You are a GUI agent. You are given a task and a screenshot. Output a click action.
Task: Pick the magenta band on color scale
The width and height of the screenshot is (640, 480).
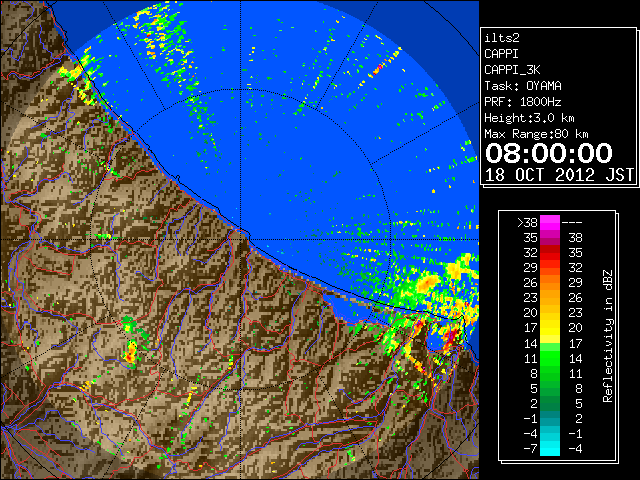550,223
